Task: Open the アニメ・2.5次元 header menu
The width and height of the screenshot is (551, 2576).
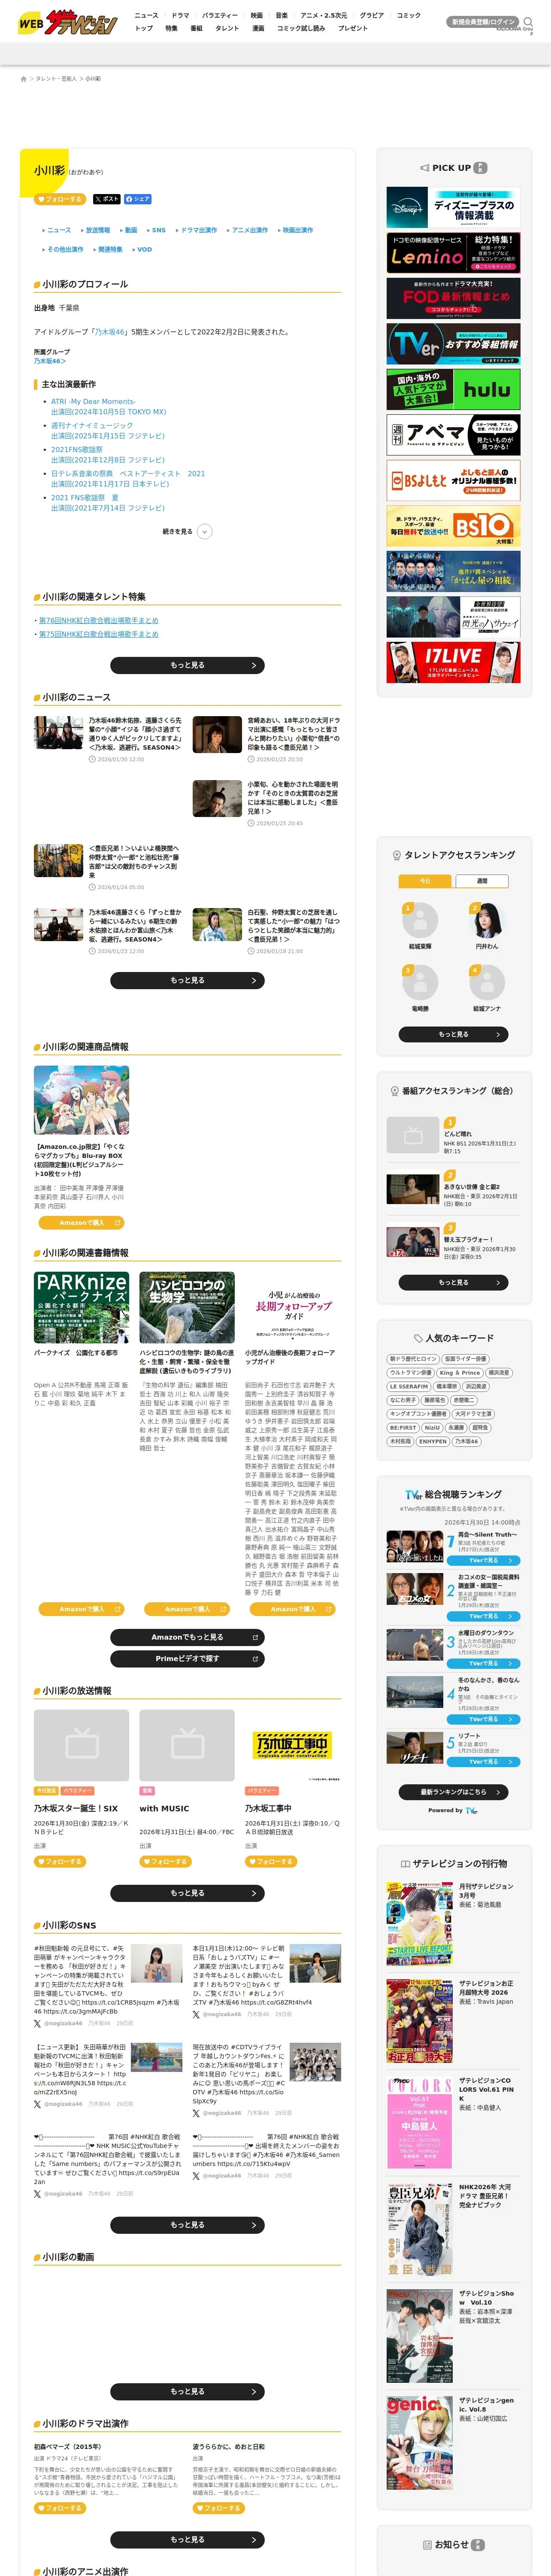Action: (324, 16)
